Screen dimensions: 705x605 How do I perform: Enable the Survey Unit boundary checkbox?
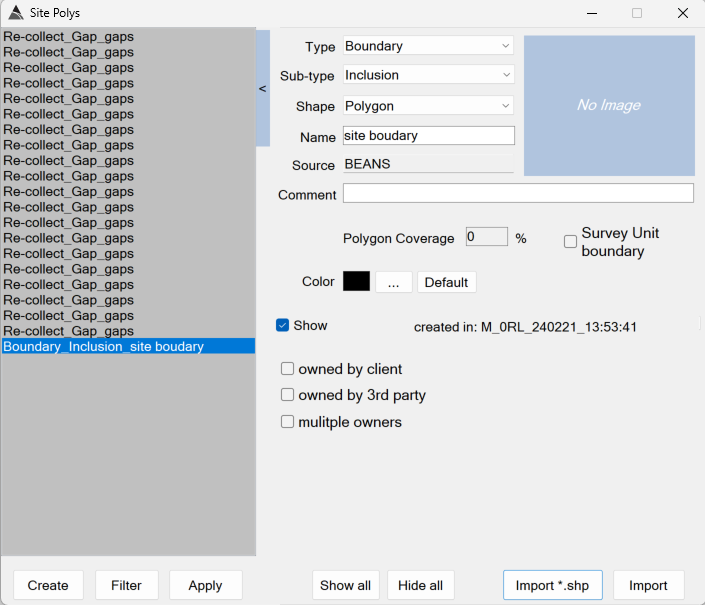(x=570, y=241)
